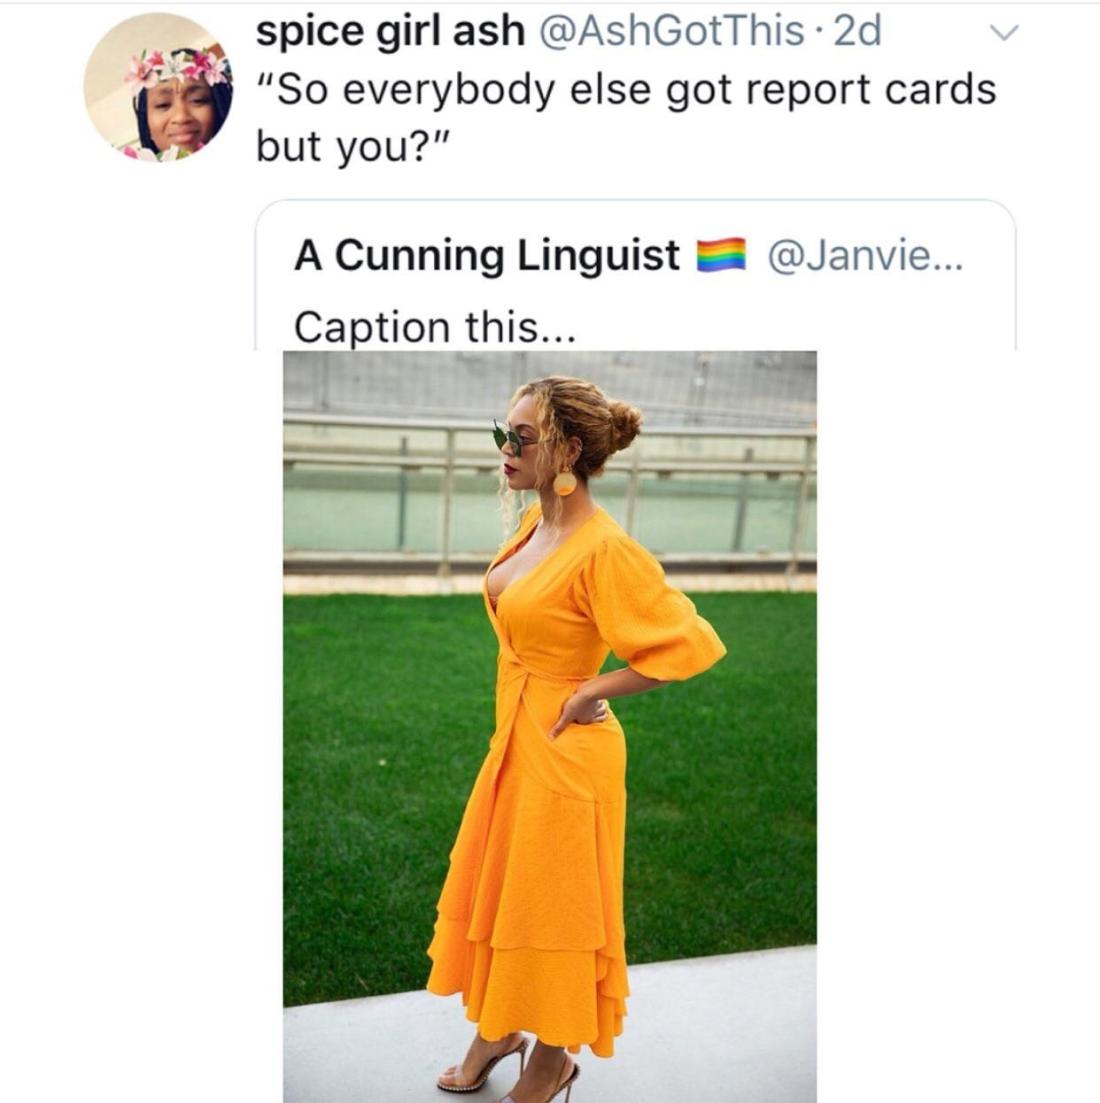Image resolution: width=1100 pixels, height=1103 pixels.
Task: Open the quoted tweet card header
Action: 628,255
